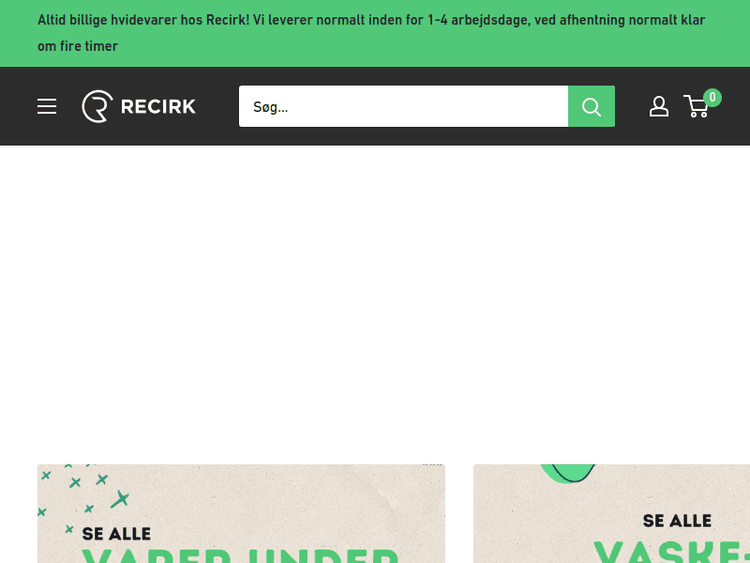Viewport: 750px width, 563px height.
Task: Click the circular Recirk R logo
Action: (x=97, y=106)
